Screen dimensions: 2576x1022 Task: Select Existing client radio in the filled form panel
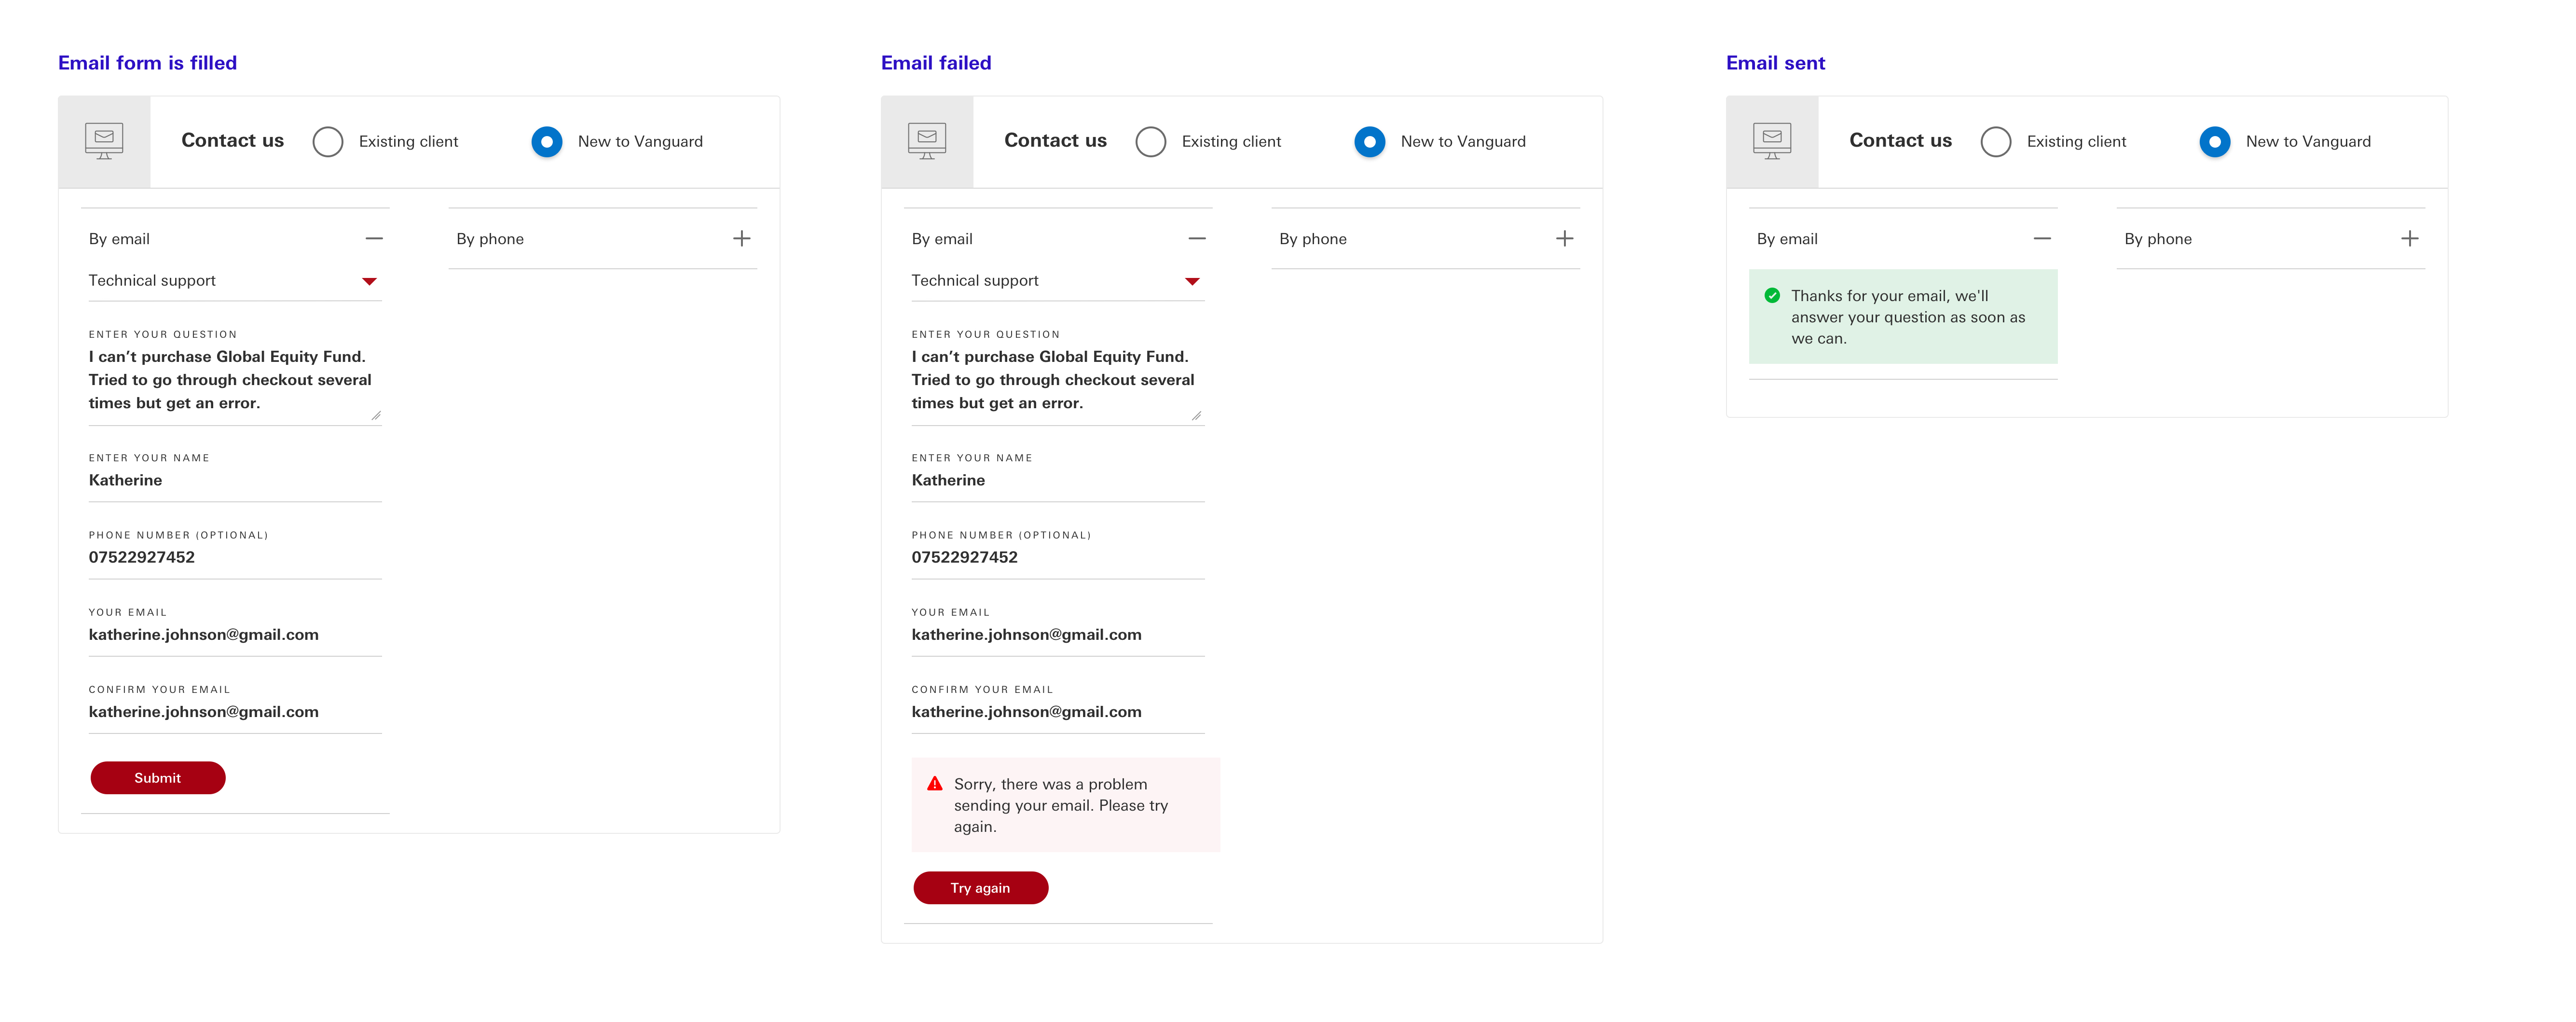[x=328, y=142]
